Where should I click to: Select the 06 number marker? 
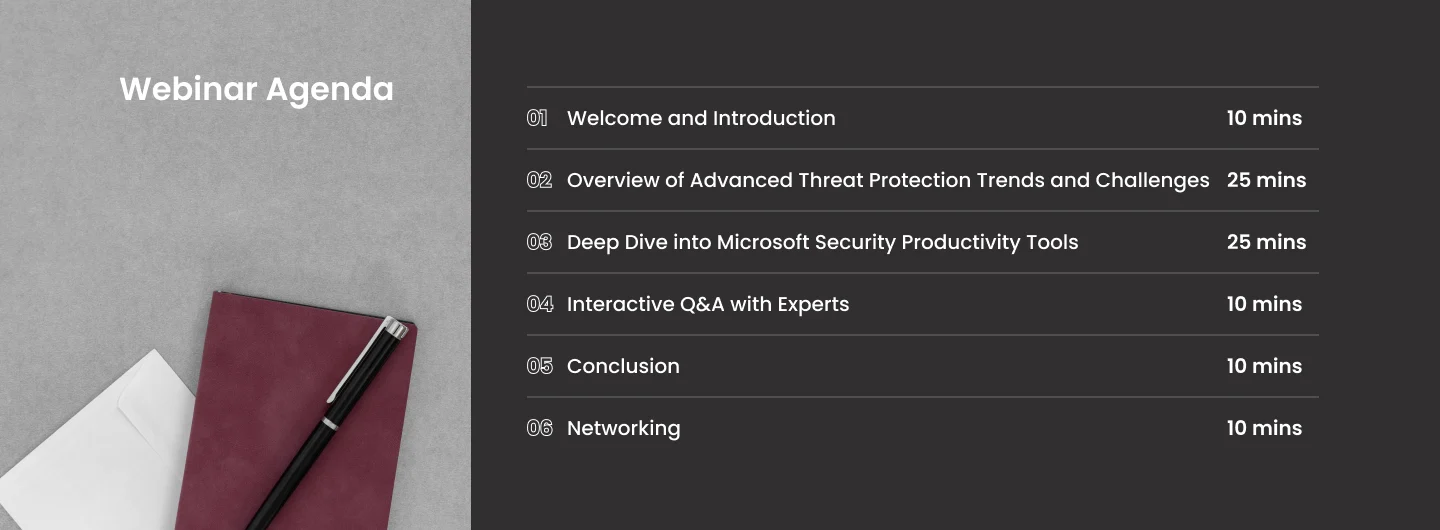539,428
